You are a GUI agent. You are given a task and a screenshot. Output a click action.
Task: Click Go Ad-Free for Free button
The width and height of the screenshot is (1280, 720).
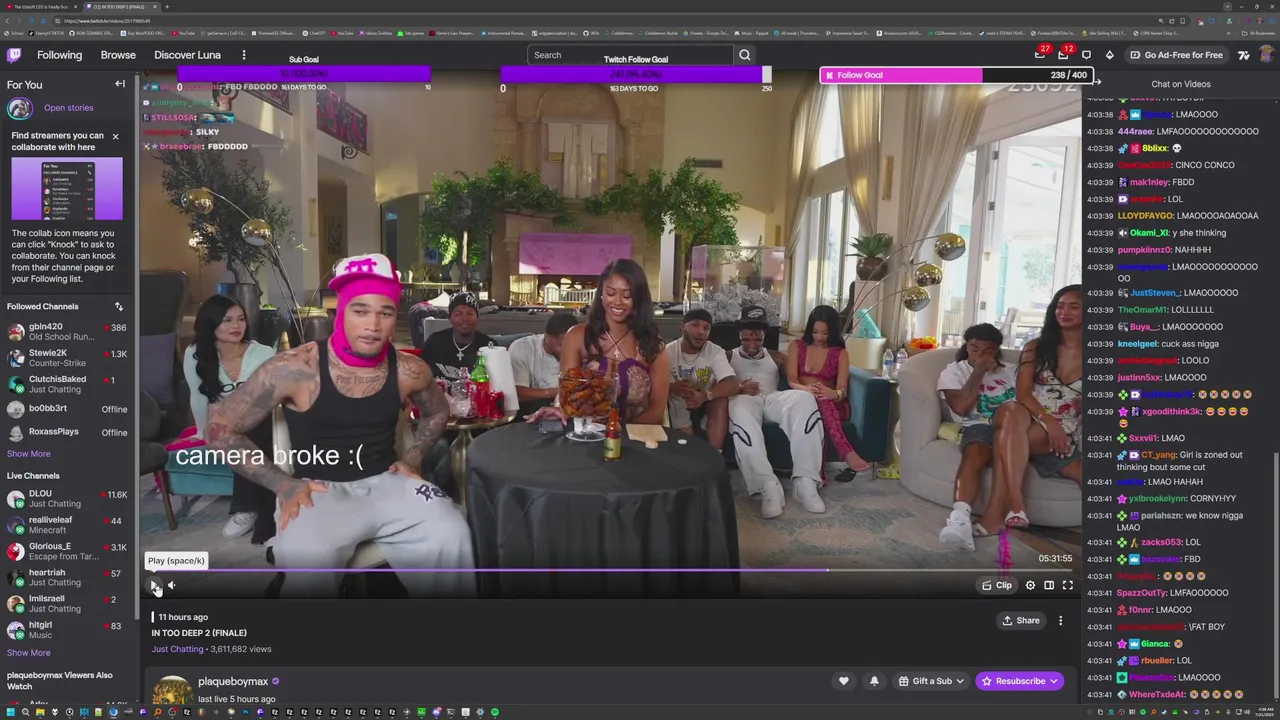(1175, 55)
